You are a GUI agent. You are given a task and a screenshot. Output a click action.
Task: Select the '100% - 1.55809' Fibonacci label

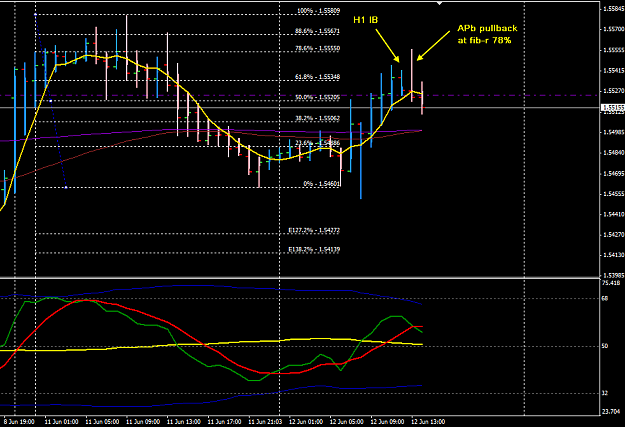click(x=318, y=11)
